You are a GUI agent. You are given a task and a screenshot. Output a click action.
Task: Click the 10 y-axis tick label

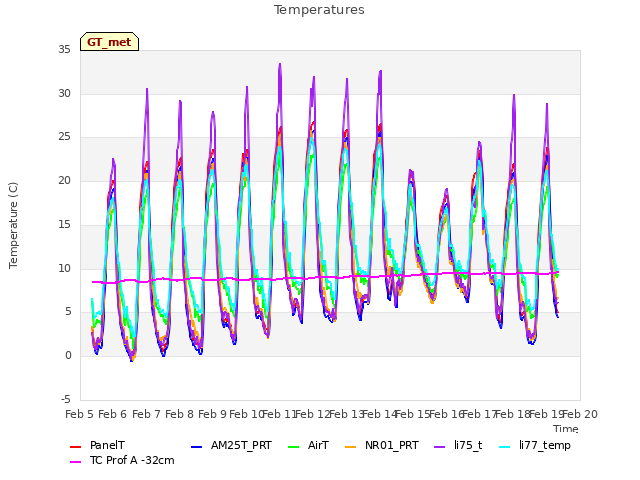pyautogui.click(x=64, y=268)
